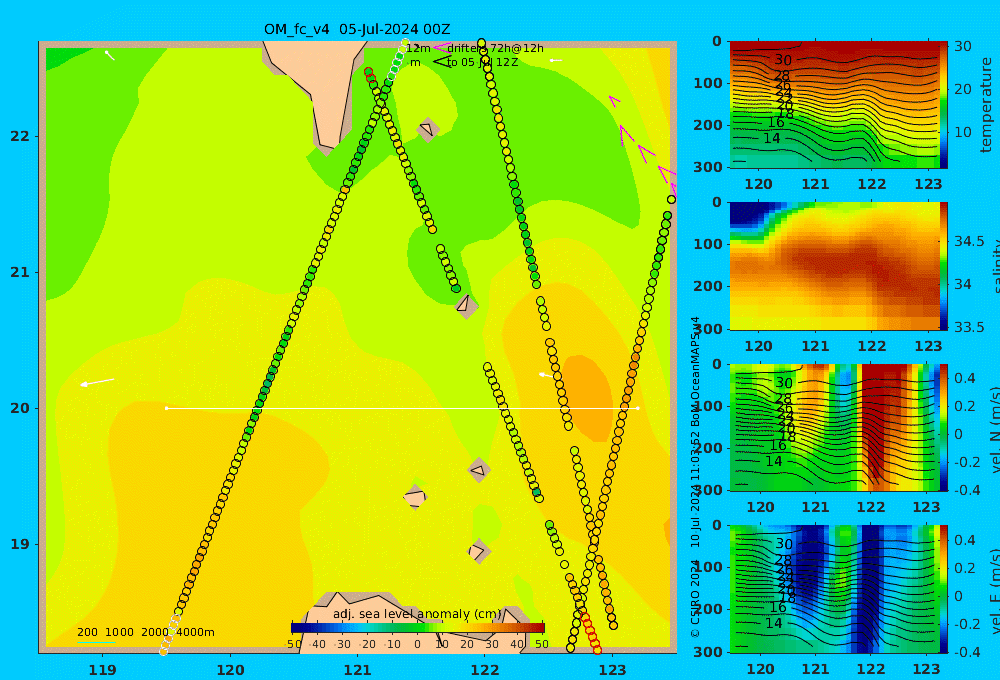Click the '34.5' tick on salinity colorbar
The width and height of the screenshot is (1000, 680).
(969, 241)
